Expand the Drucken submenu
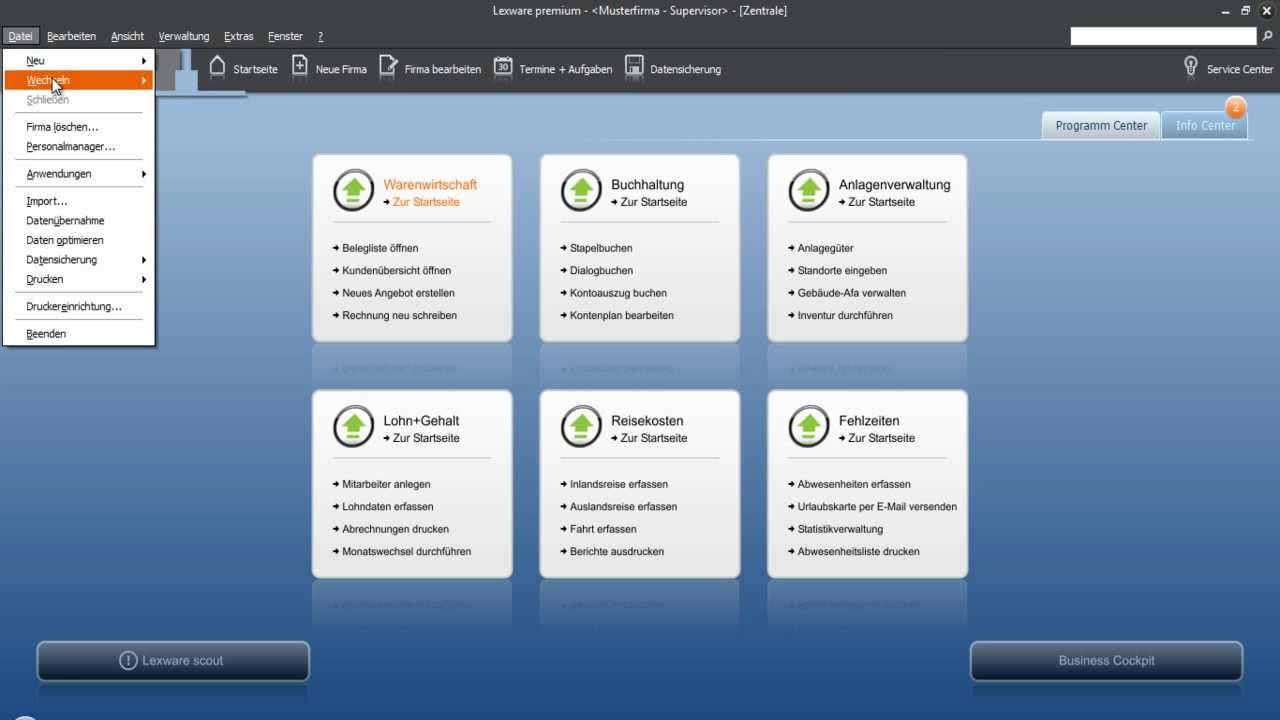The image size is (1280, 720). point(79,279)
